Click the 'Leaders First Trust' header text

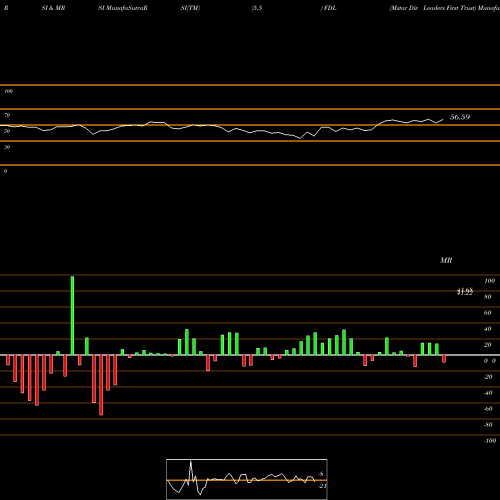pyautogui.click(x=449, y=8)
